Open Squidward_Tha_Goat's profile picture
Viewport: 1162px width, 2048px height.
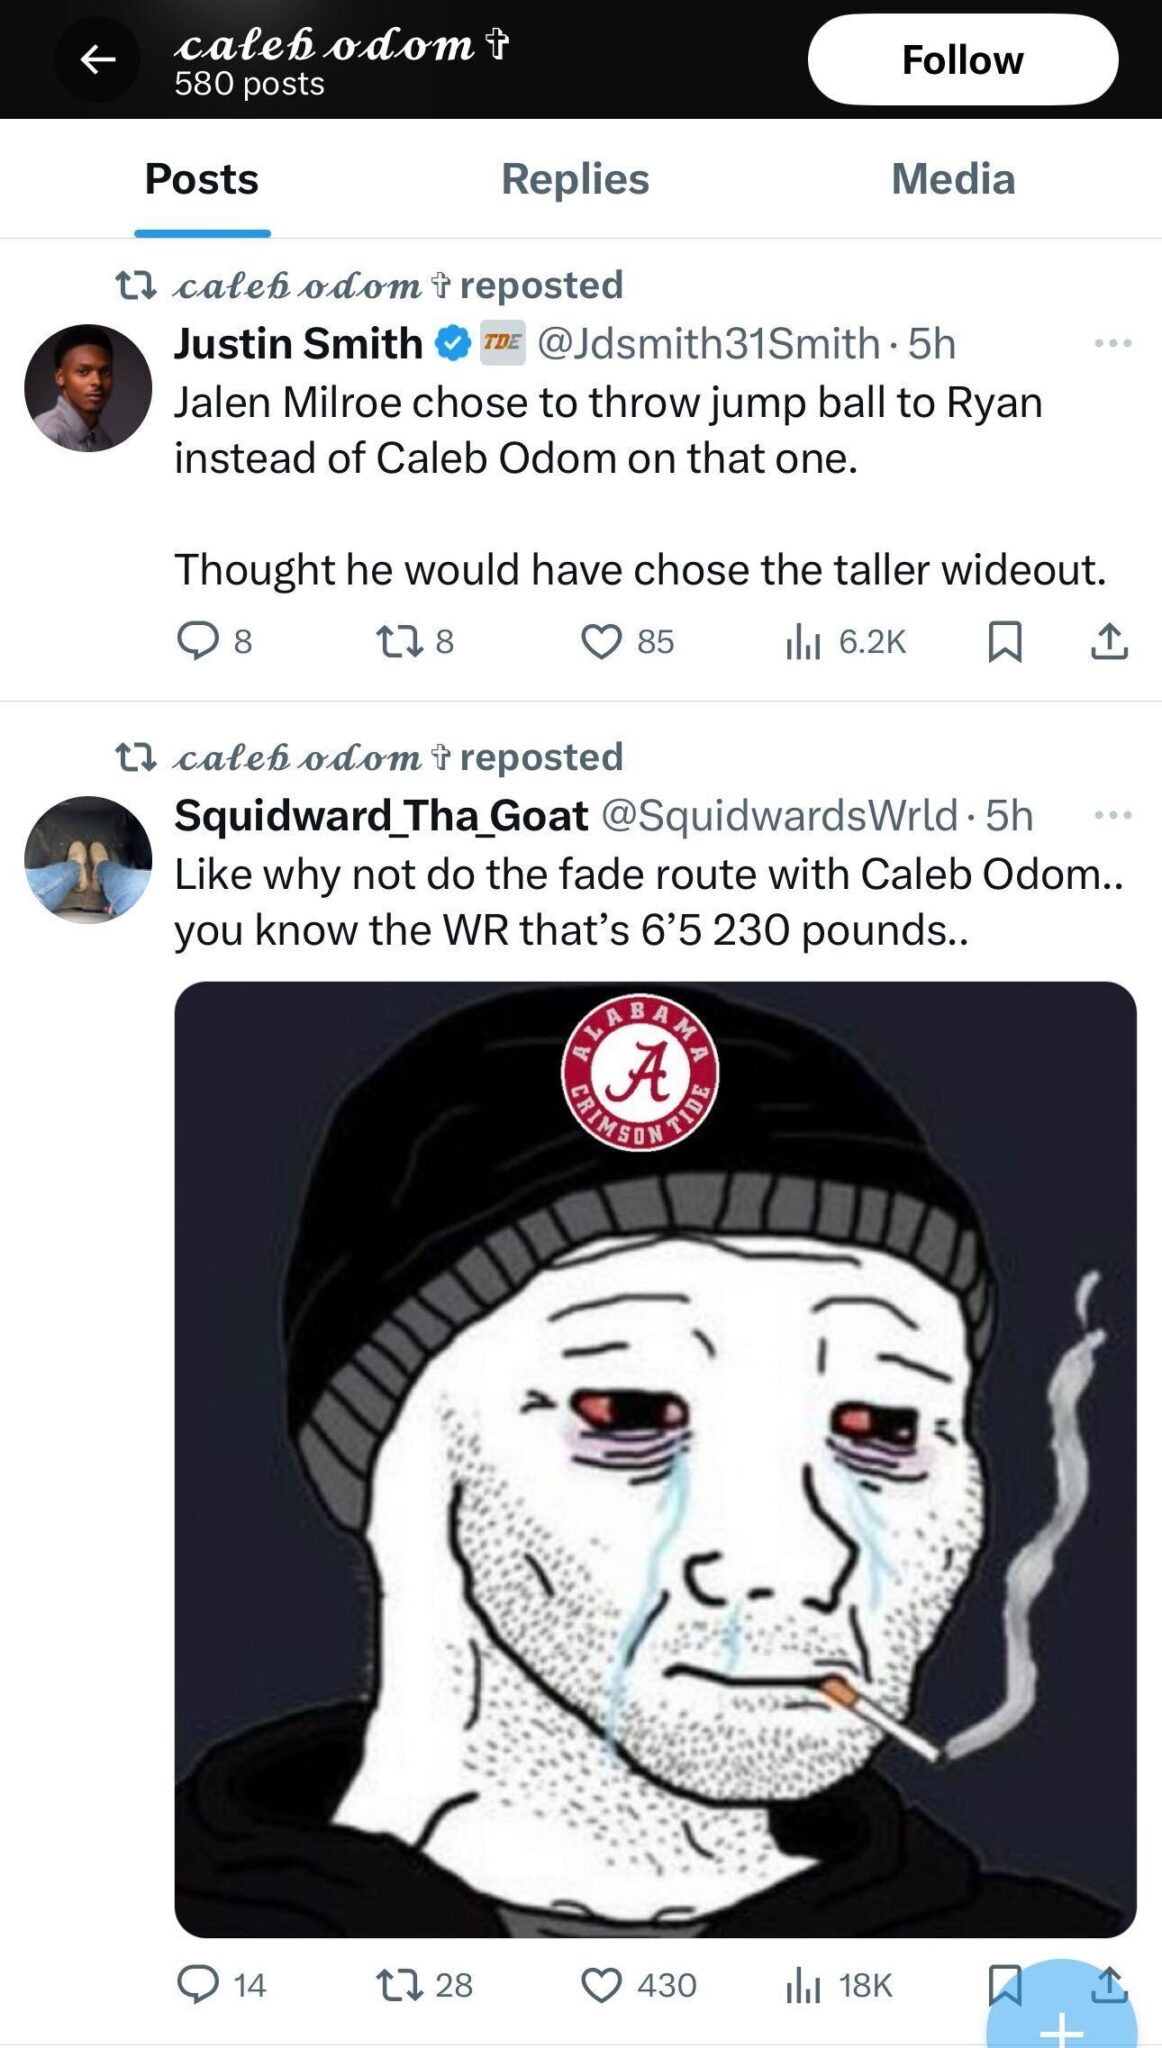click(x=88, y=860)
